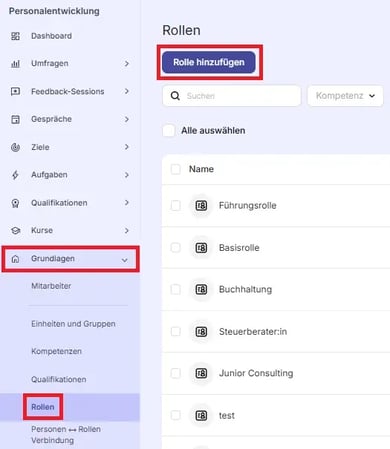Open the Kompetenz filter dropdown

345,96
